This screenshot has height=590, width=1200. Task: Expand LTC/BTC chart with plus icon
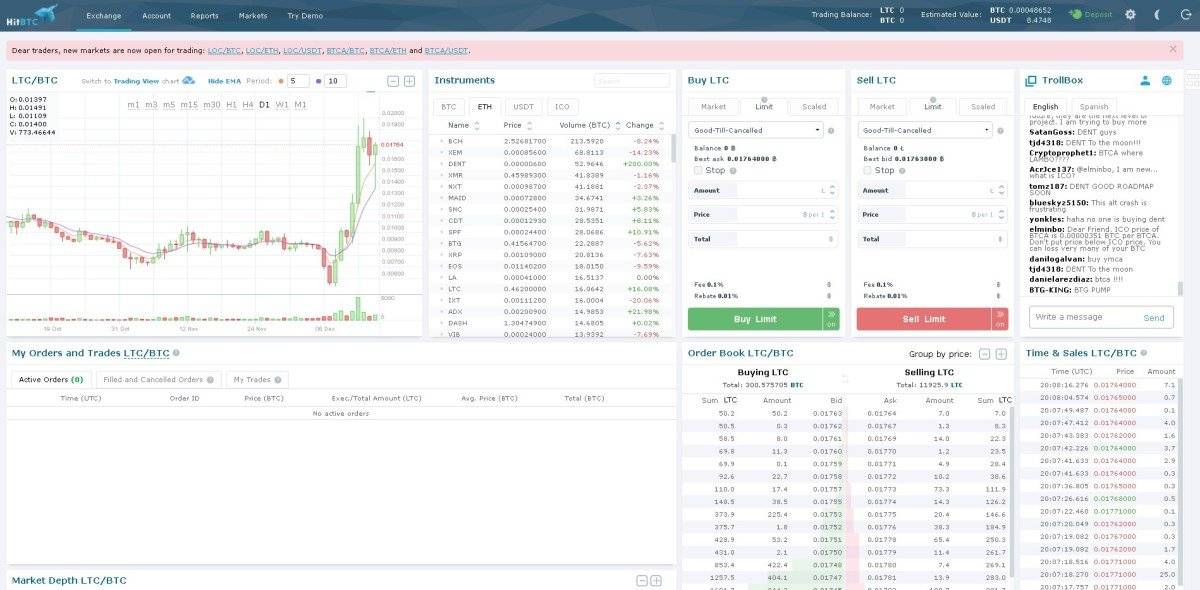409,81
